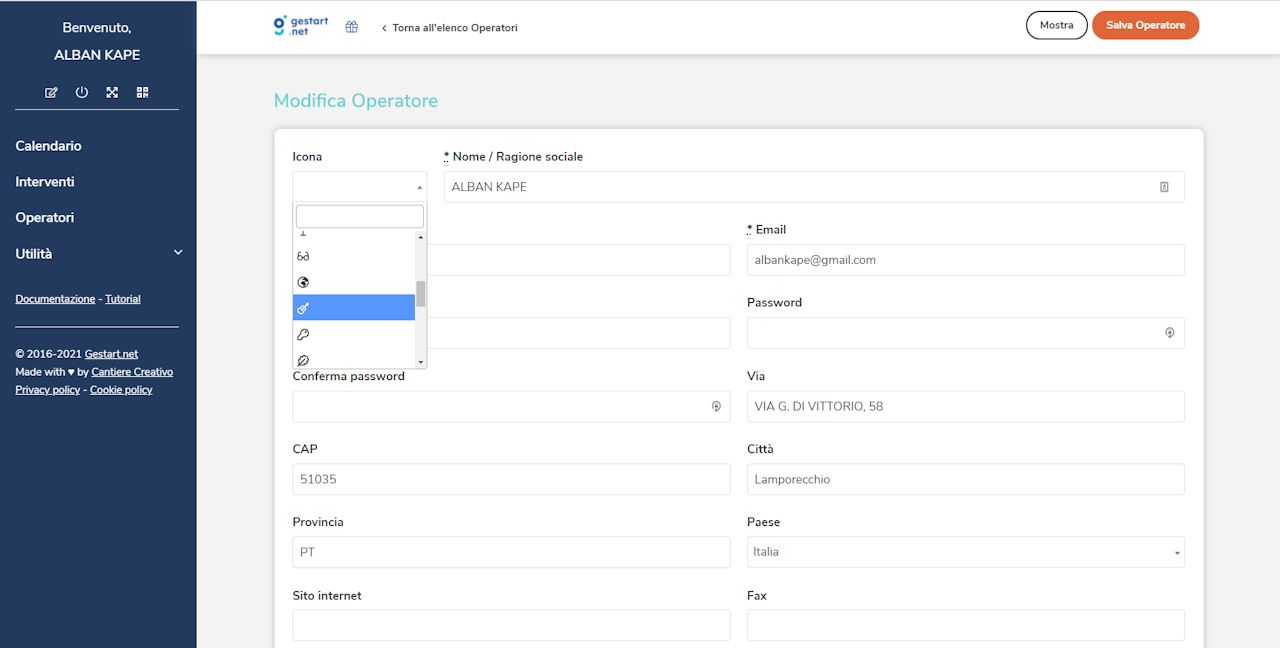This screenshot has width=1280, height=648.
Task: Click the icon inside the Password field
Action: [x=1169, y=333]
